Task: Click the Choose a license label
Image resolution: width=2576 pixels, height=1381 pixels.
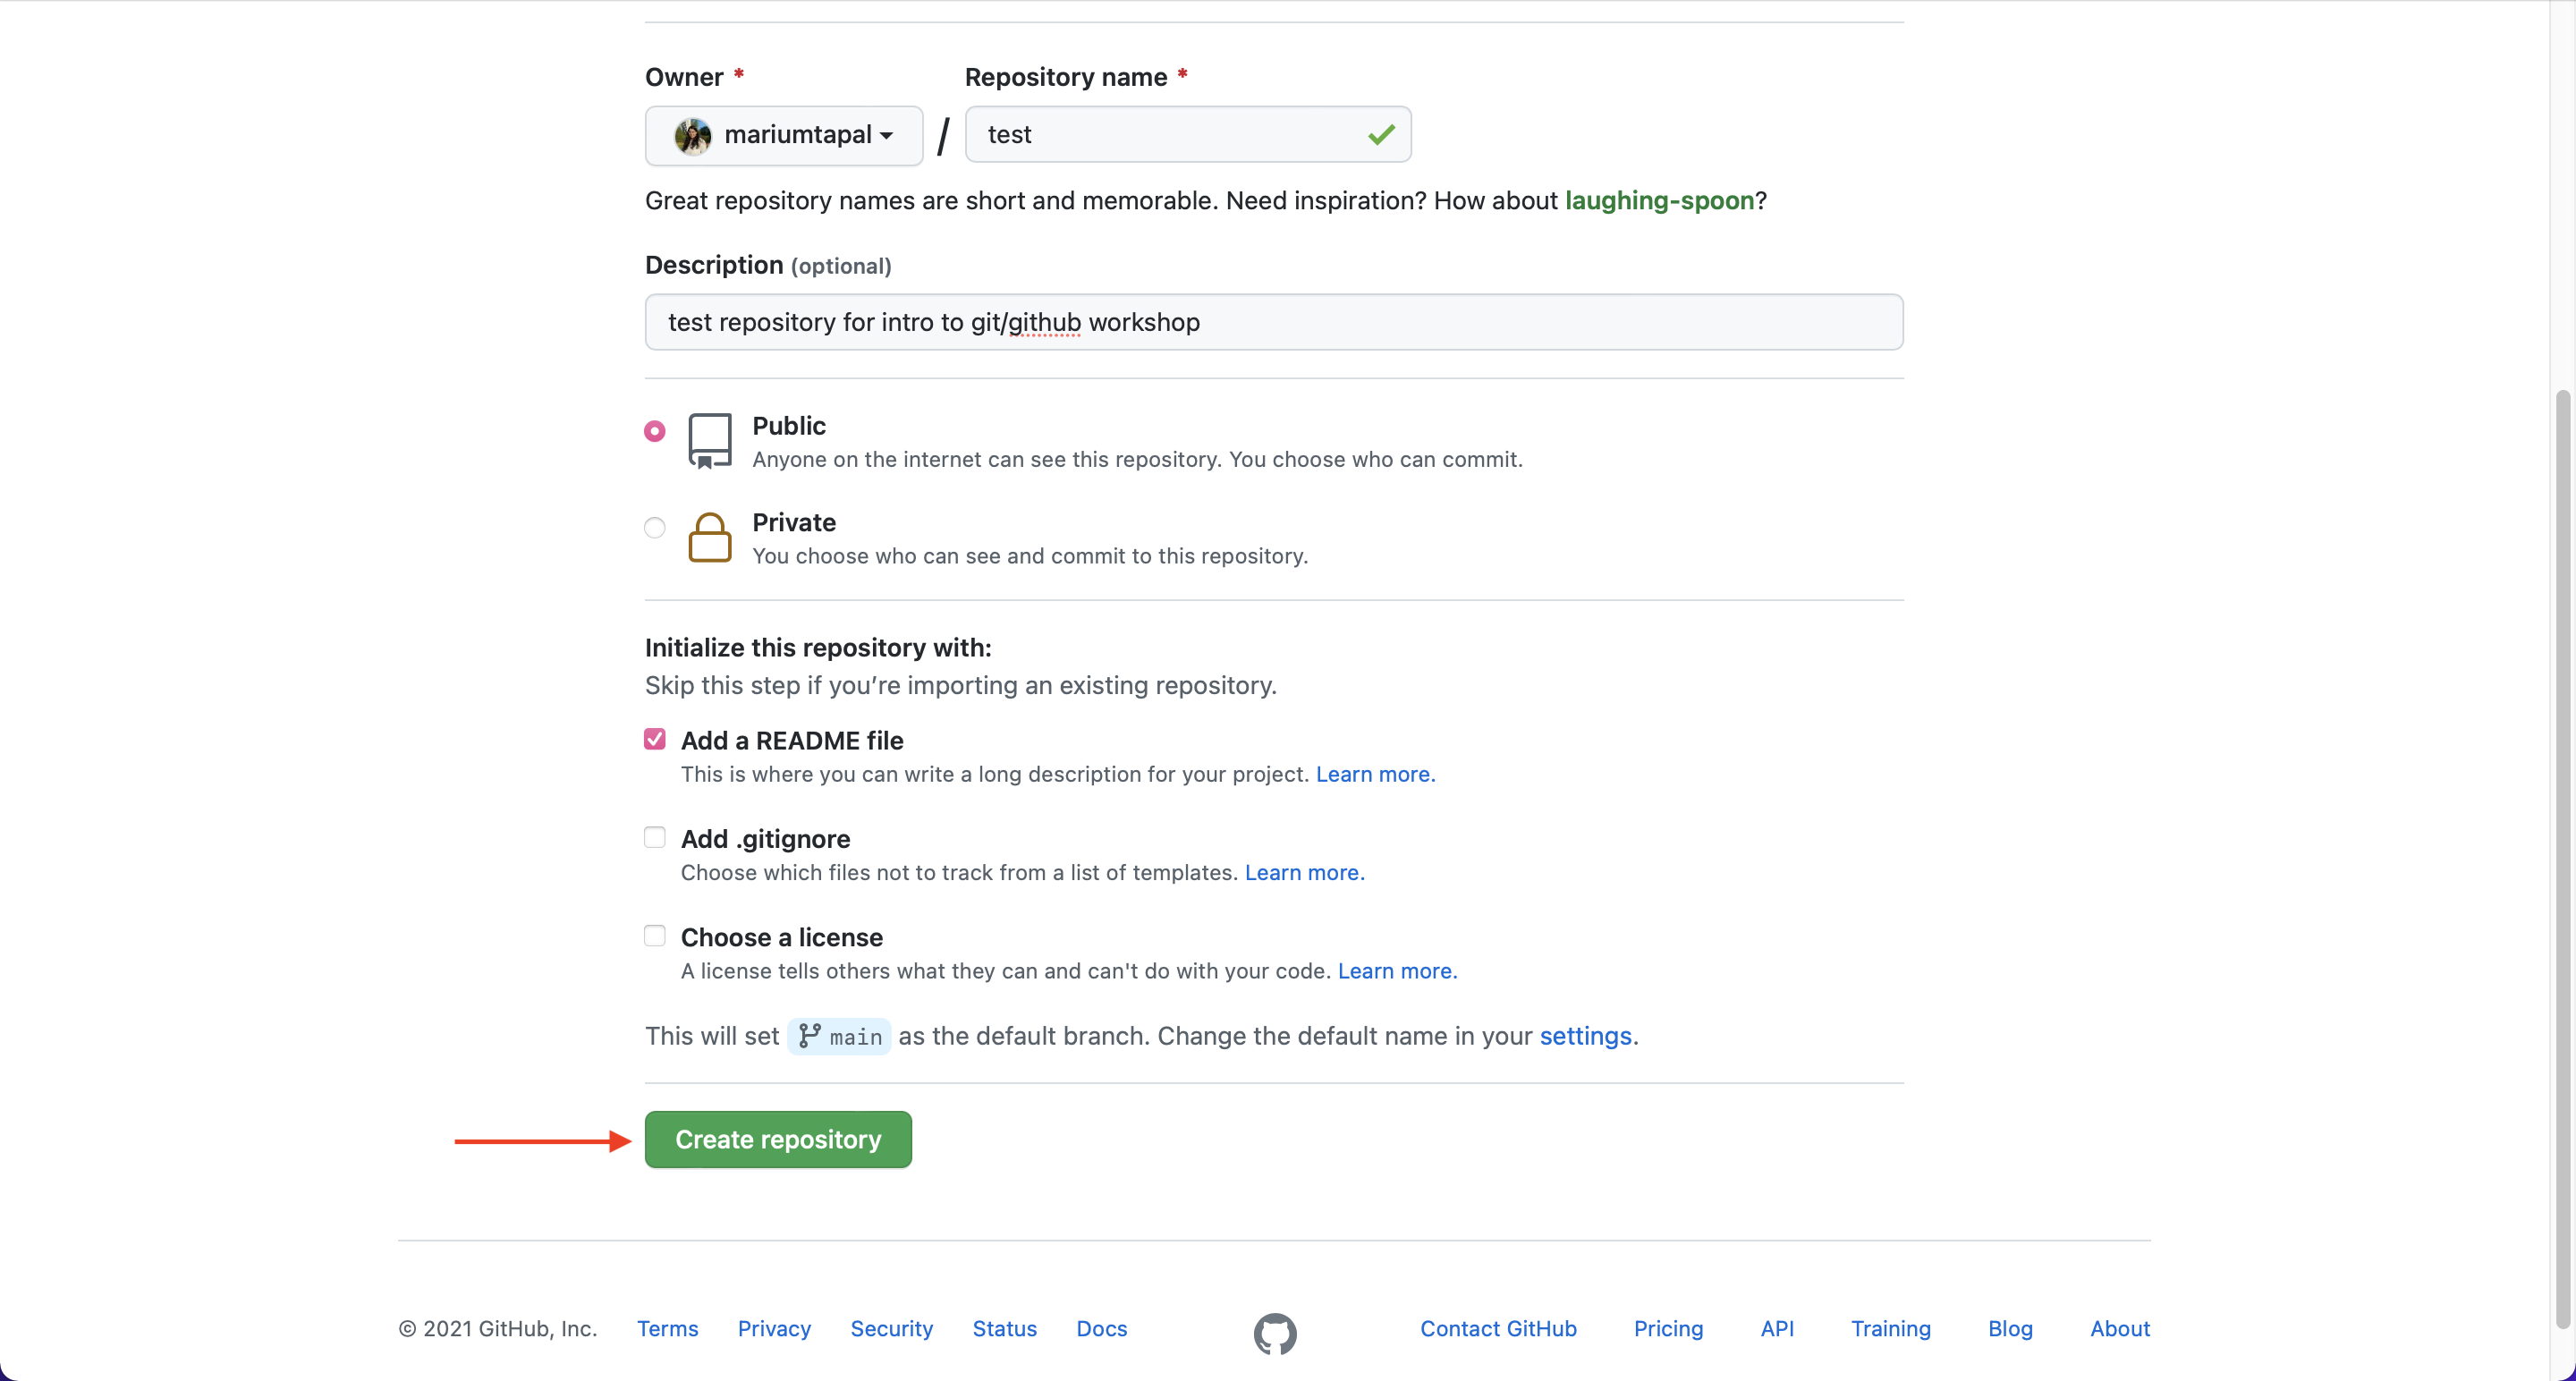Action: [782, 937]
